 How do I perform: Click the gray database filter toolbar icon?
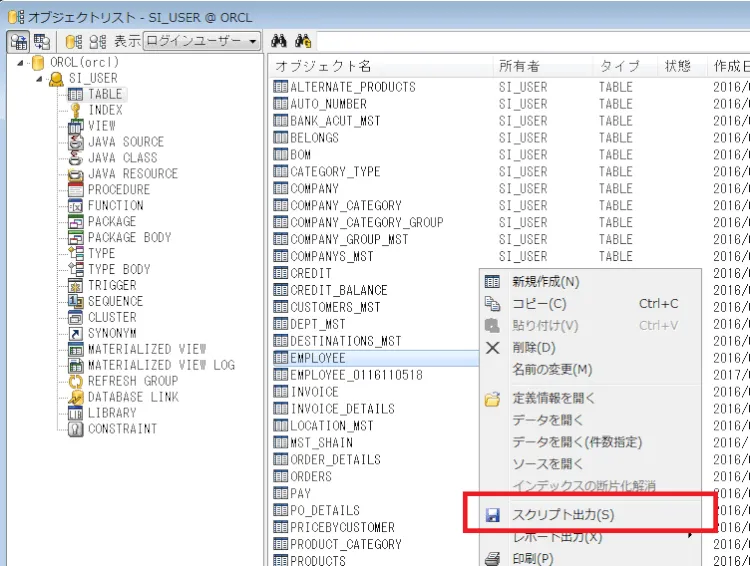pos(98,42)
